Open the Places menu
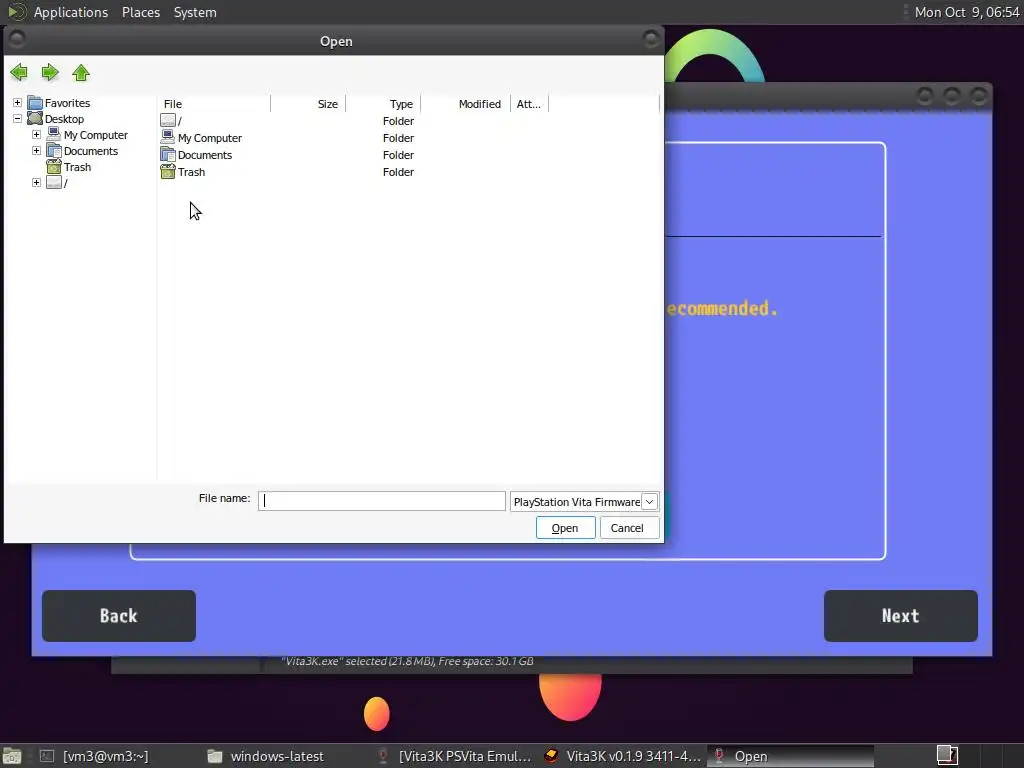The height and width of the screenshot is (768, 1024). click(x=141, y=12)
